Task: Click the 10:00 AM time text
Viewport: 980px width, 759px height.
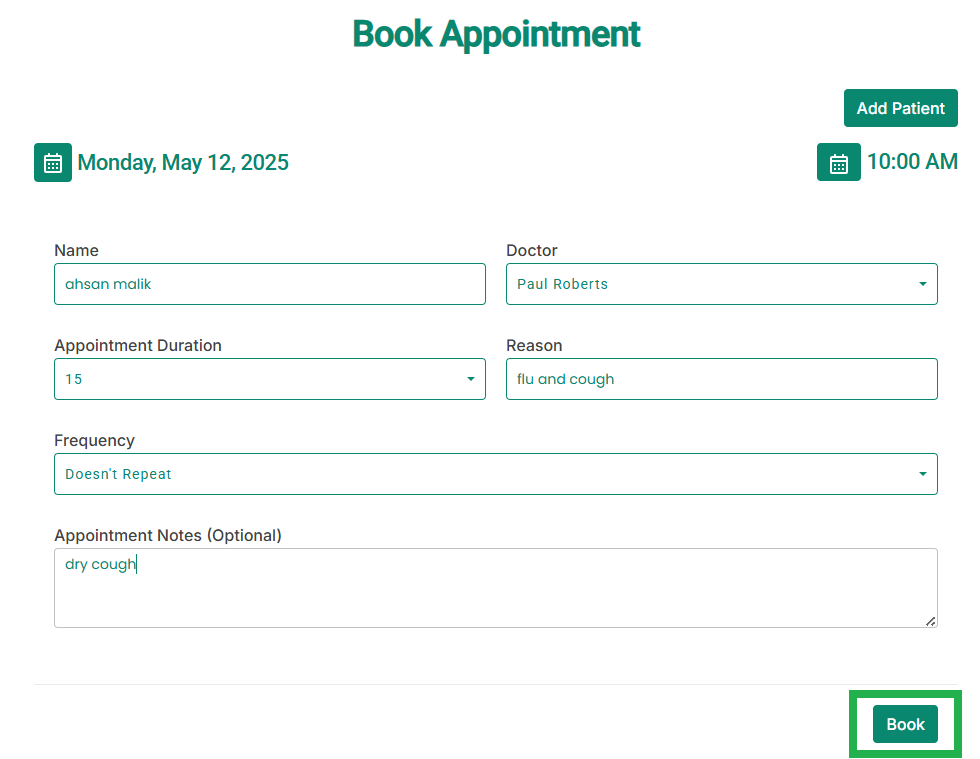Action: (912, 161)
